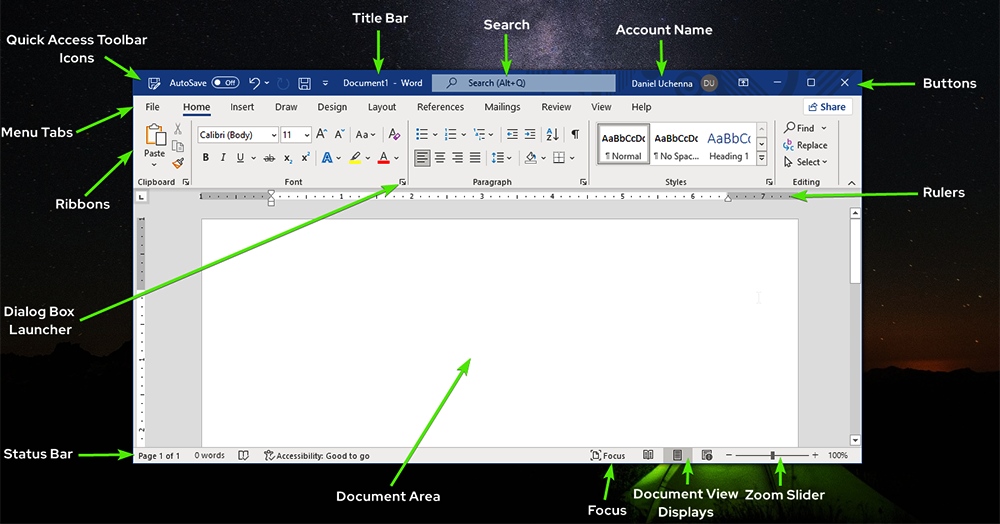This screenshot has width=1000, height=524.
Task: Click the Cut scissors icon
Action: click(178, 129)
